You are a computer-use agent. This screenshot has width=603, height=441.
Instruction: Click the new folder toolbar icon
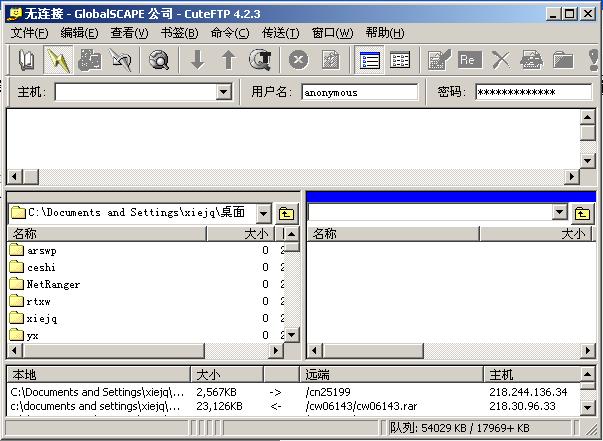pyautogui.click(x=563, y=60)
